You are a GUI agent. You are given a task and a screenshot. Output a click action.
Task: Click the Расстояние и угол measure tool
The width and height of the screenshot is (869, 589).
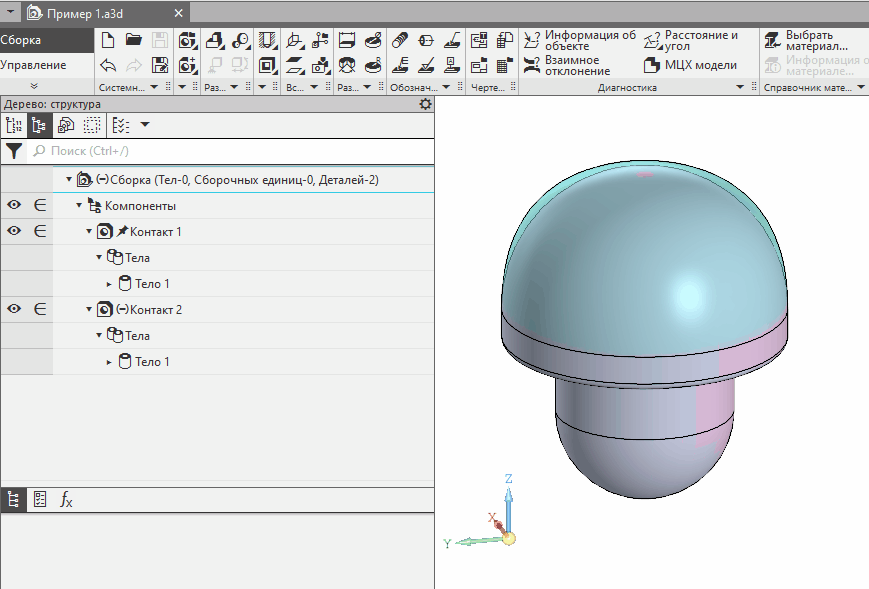coord(690,41)
